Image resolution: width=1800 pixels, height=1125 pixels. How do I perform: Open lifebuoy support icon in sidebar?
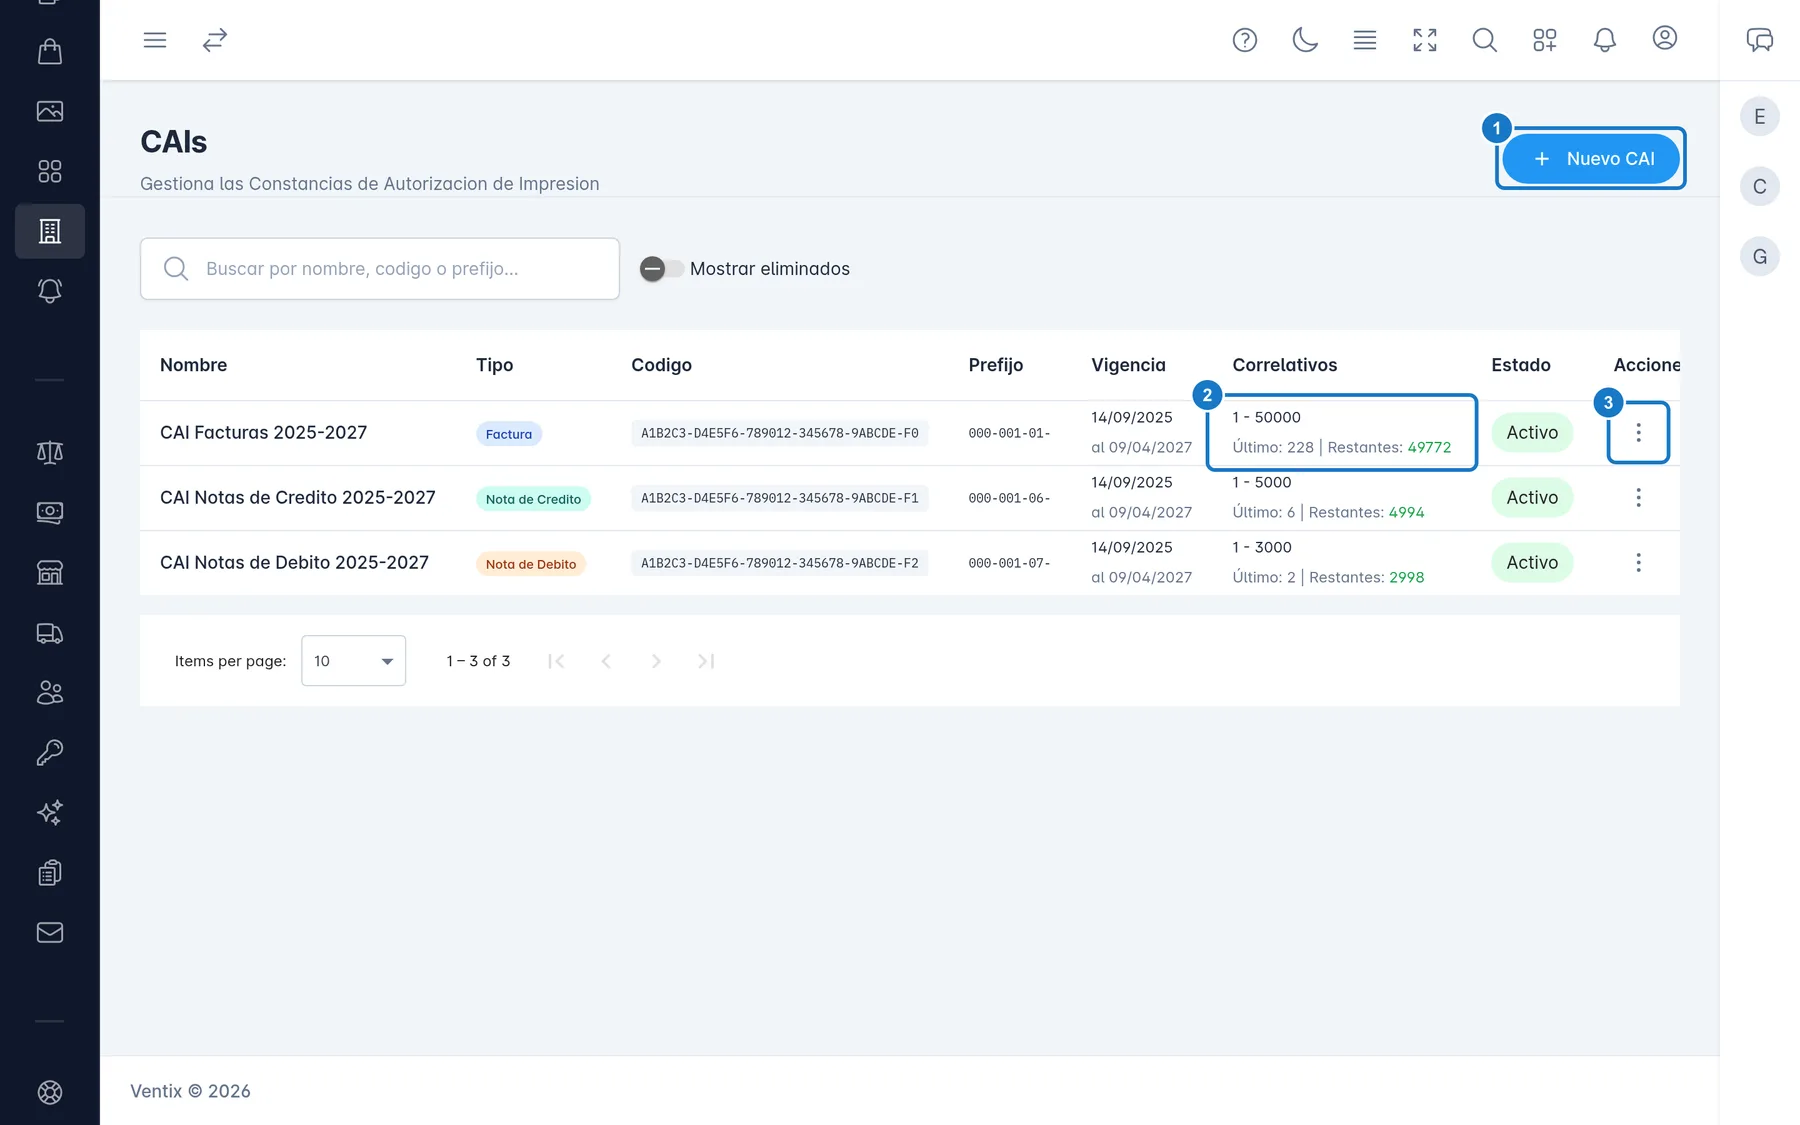[50, 1092]
